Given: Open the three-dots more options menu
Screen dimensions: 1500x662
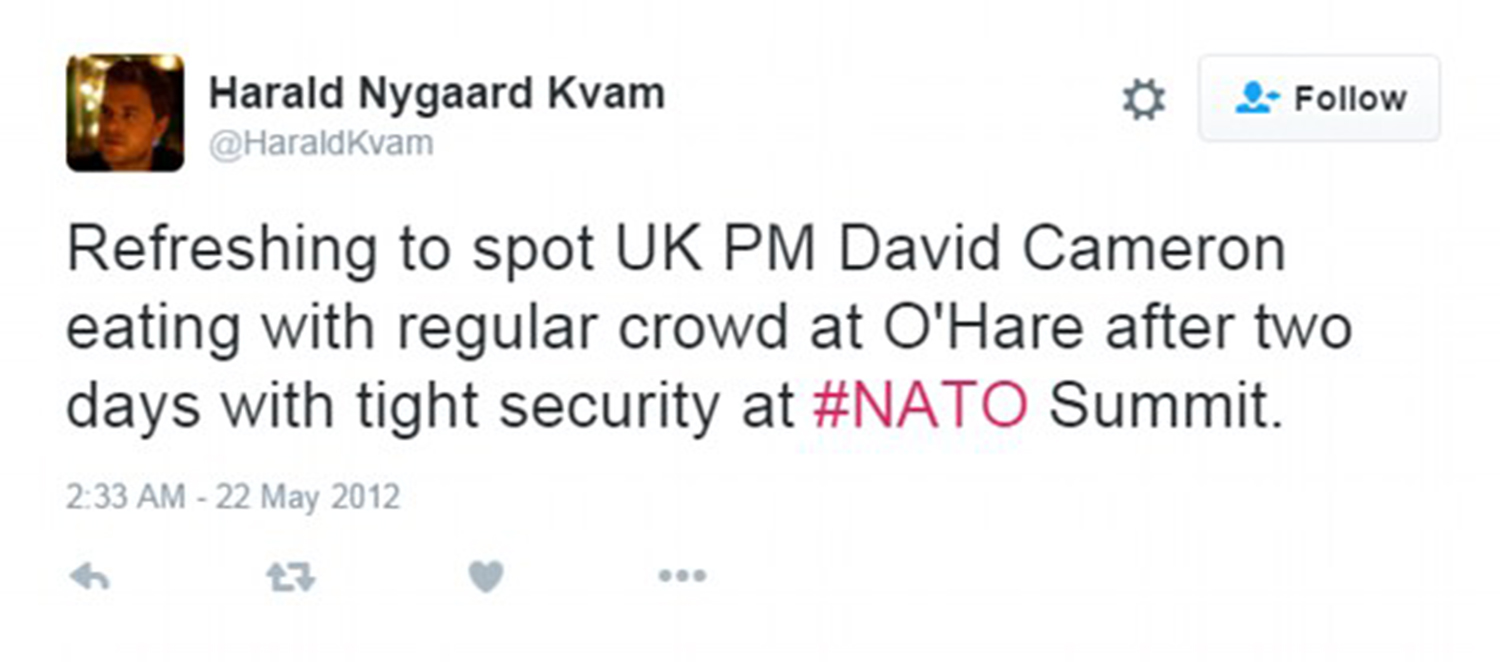Looking at the screenshot, I should click(682, 577).
